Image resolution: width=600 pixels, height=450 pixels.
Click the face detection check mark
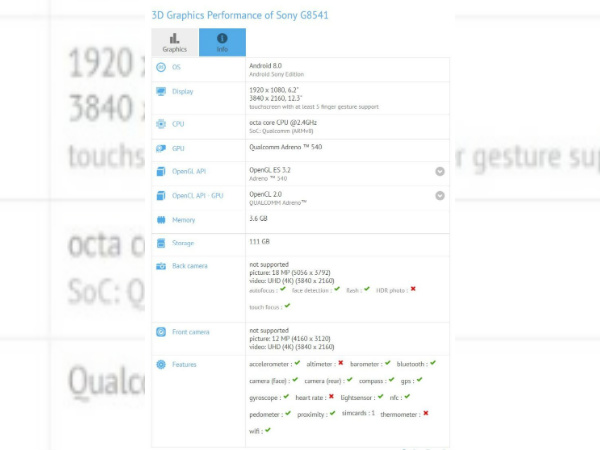[x=337, y=289]
